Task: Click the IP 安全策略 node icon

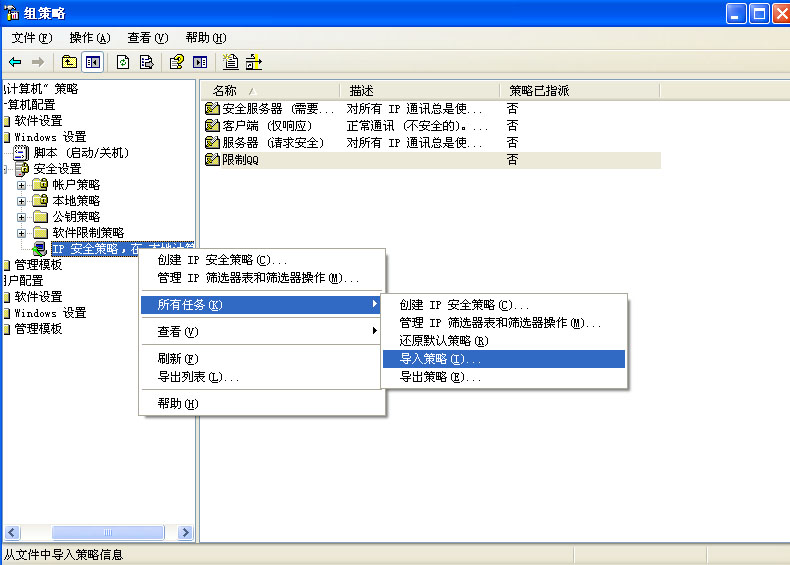Action: pyautogui.click(x=40, y=248)
